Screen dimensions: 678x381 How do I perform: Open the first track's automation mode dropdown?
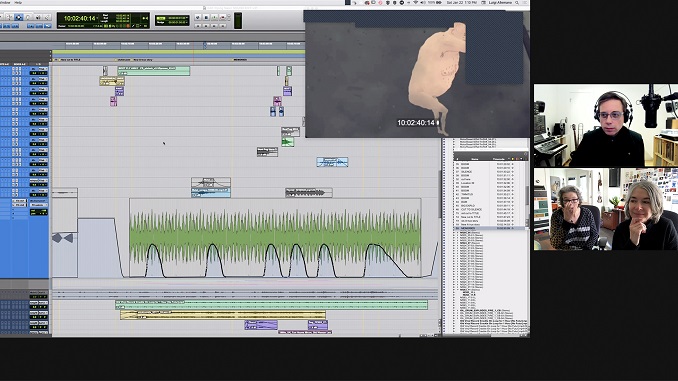(x=43, y=69)
